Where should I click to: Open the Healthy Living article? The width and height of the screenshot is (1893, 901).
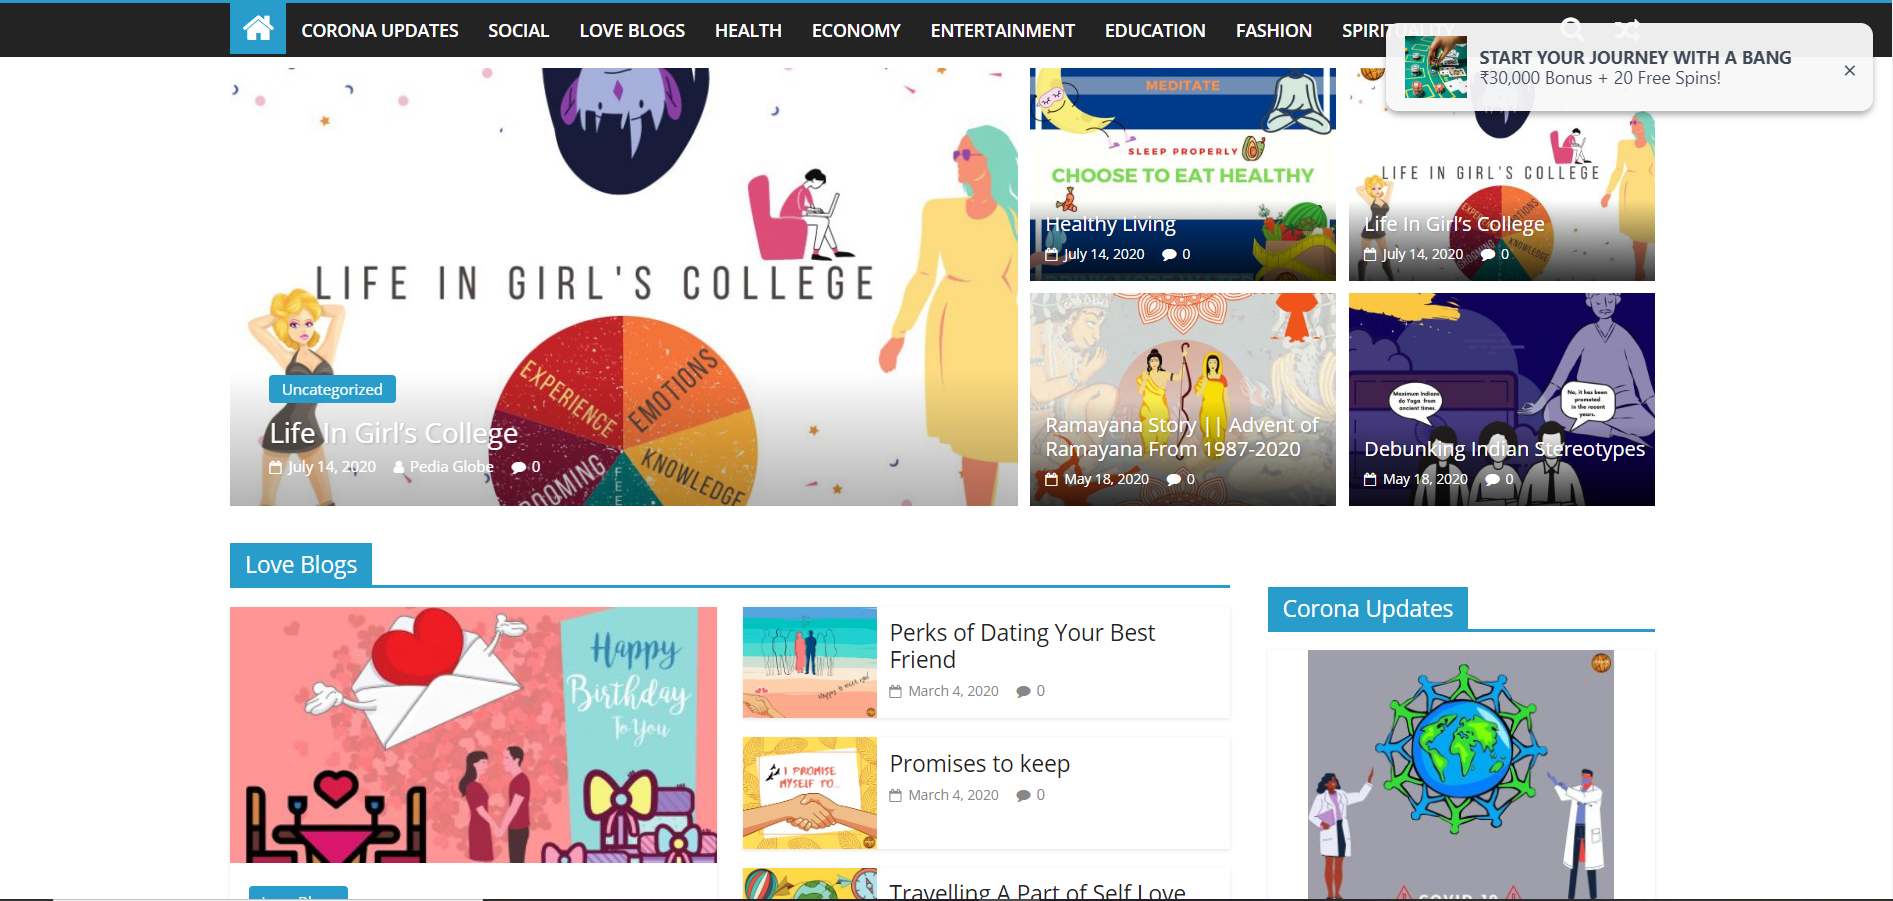click(1110, 224)
